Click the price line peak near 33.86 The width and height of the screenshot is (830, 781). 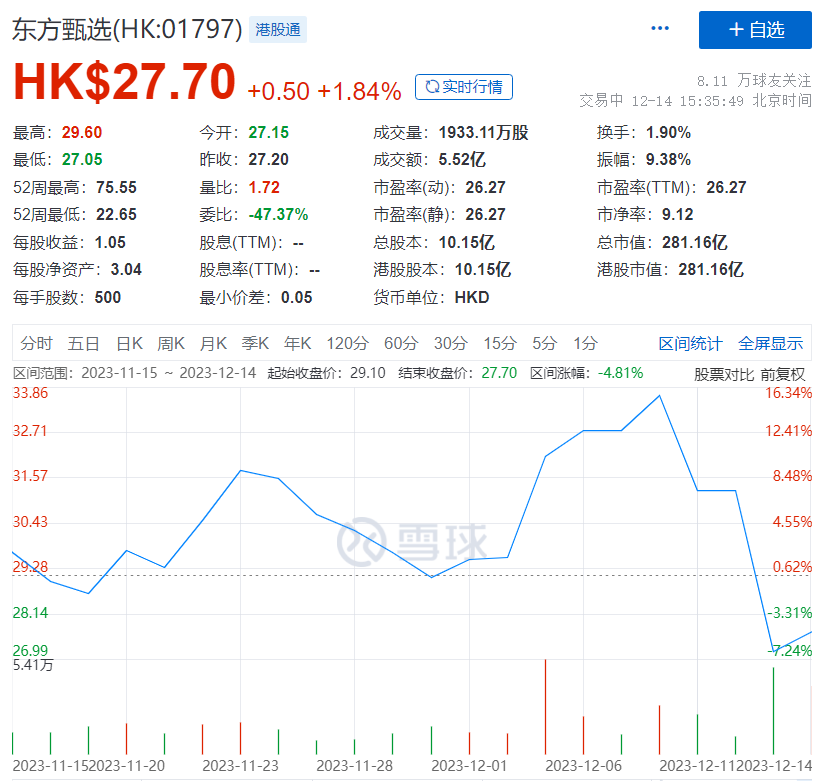(x=659, y=396)
